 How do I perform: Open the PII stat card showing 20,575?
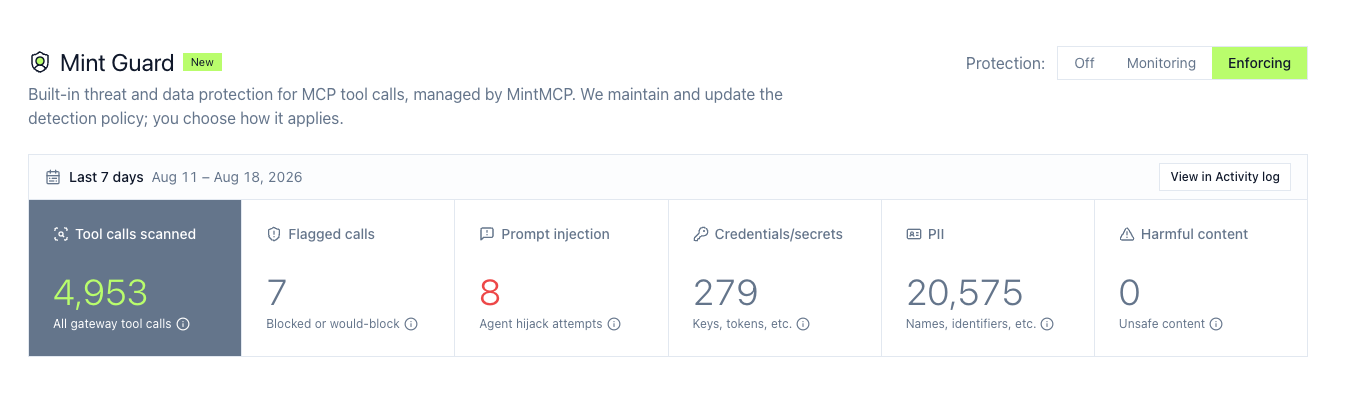988,278
